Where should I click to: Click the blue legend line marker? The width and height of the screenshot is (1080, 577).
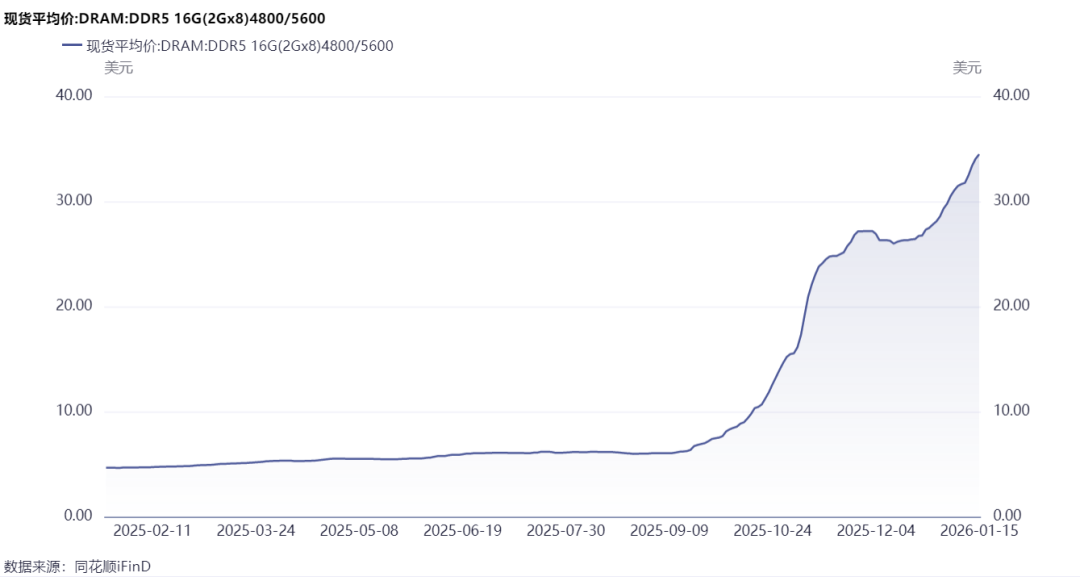tap(72, 46)
